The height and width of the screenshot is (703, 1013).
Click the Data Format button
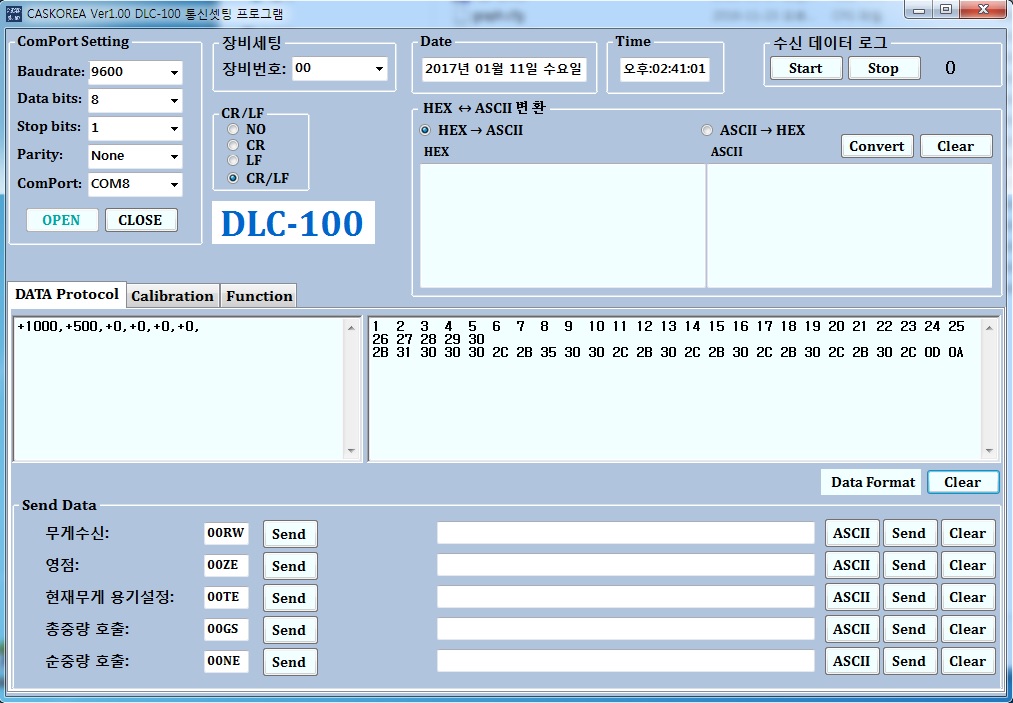click(871, 483)
